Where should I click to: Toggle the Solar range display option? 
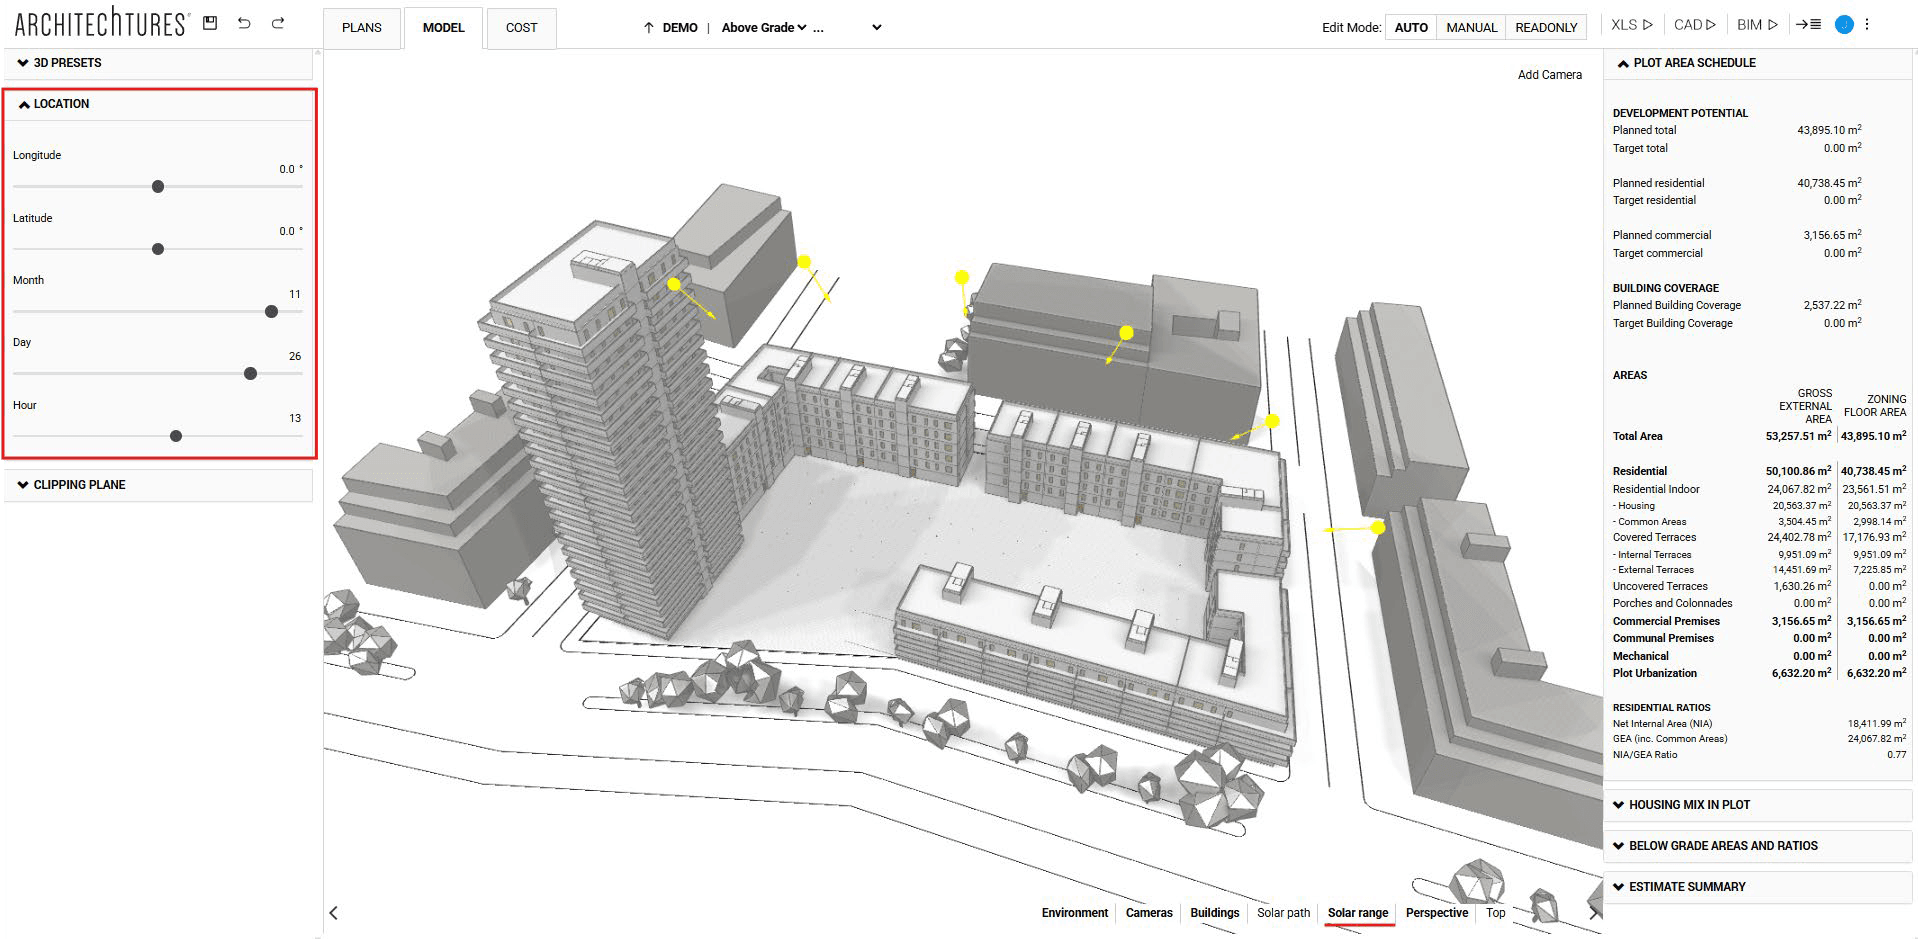tap(1358, 912)
